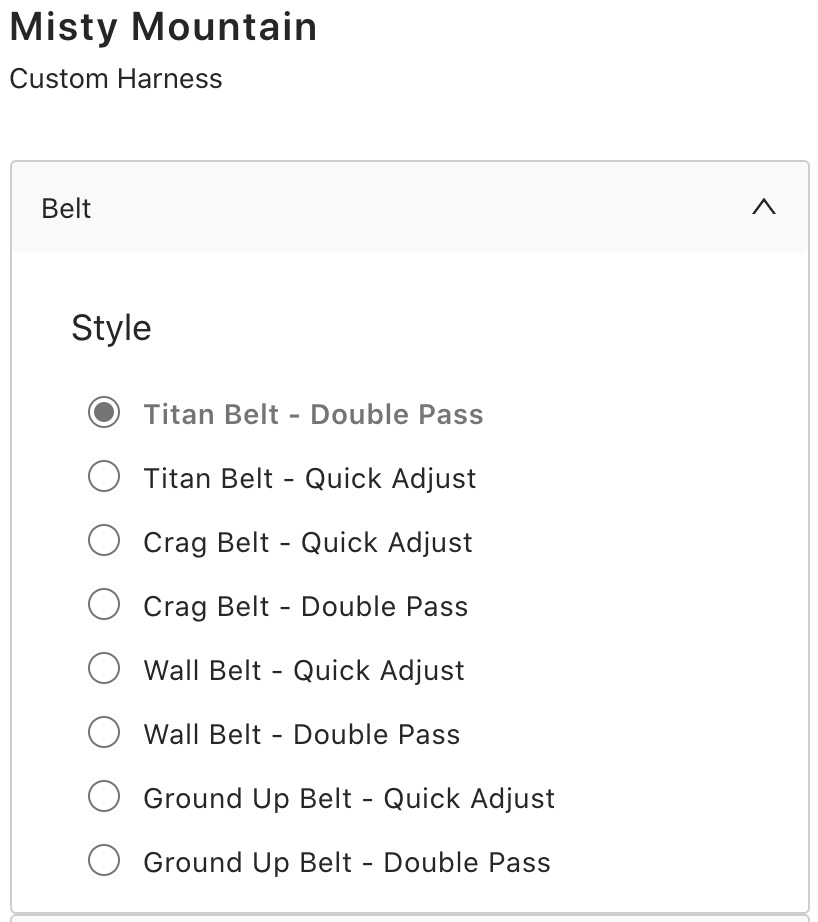Click the "Crag Belt - Double Pass" label text
Viewport: 818px width, 922px height.
point(306,606)
